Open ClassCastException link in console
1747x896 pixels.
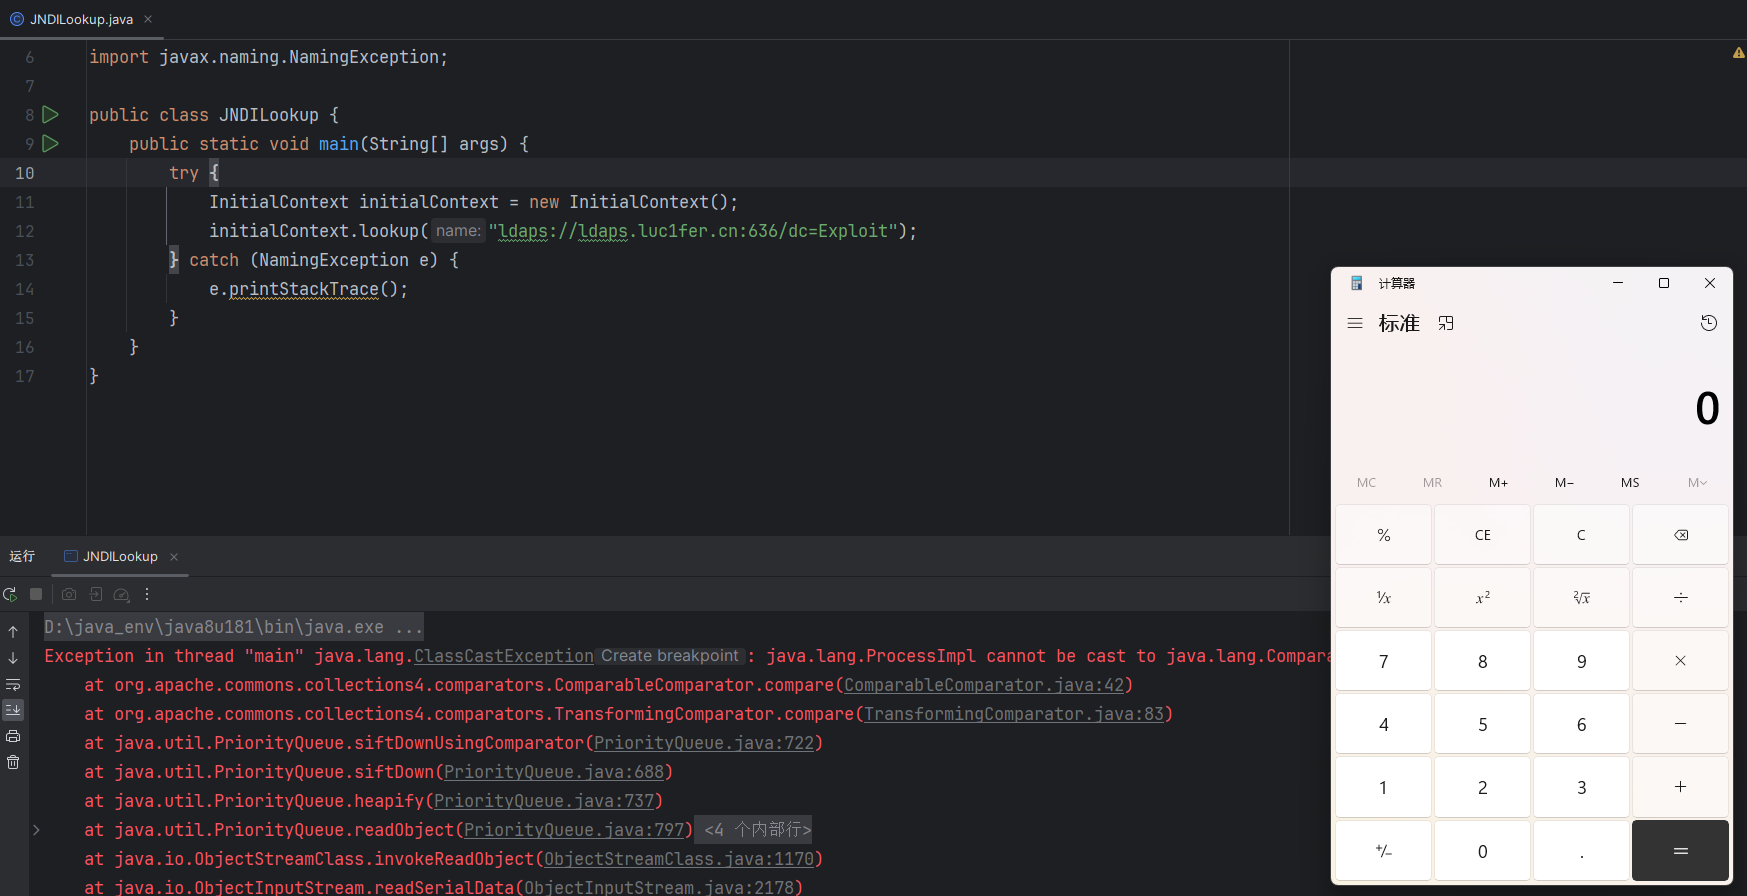coord(504,656)
